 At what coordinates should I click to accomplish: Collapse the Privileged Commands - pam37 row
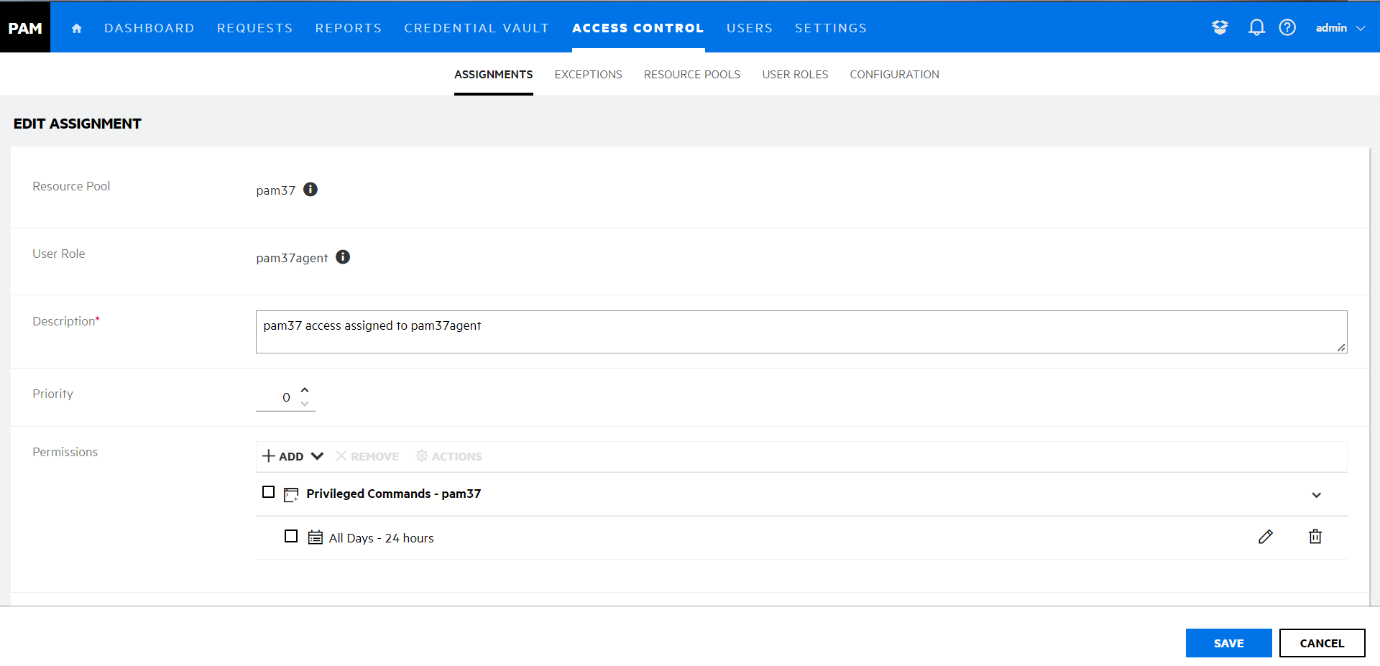click(x=1316, y=495)
